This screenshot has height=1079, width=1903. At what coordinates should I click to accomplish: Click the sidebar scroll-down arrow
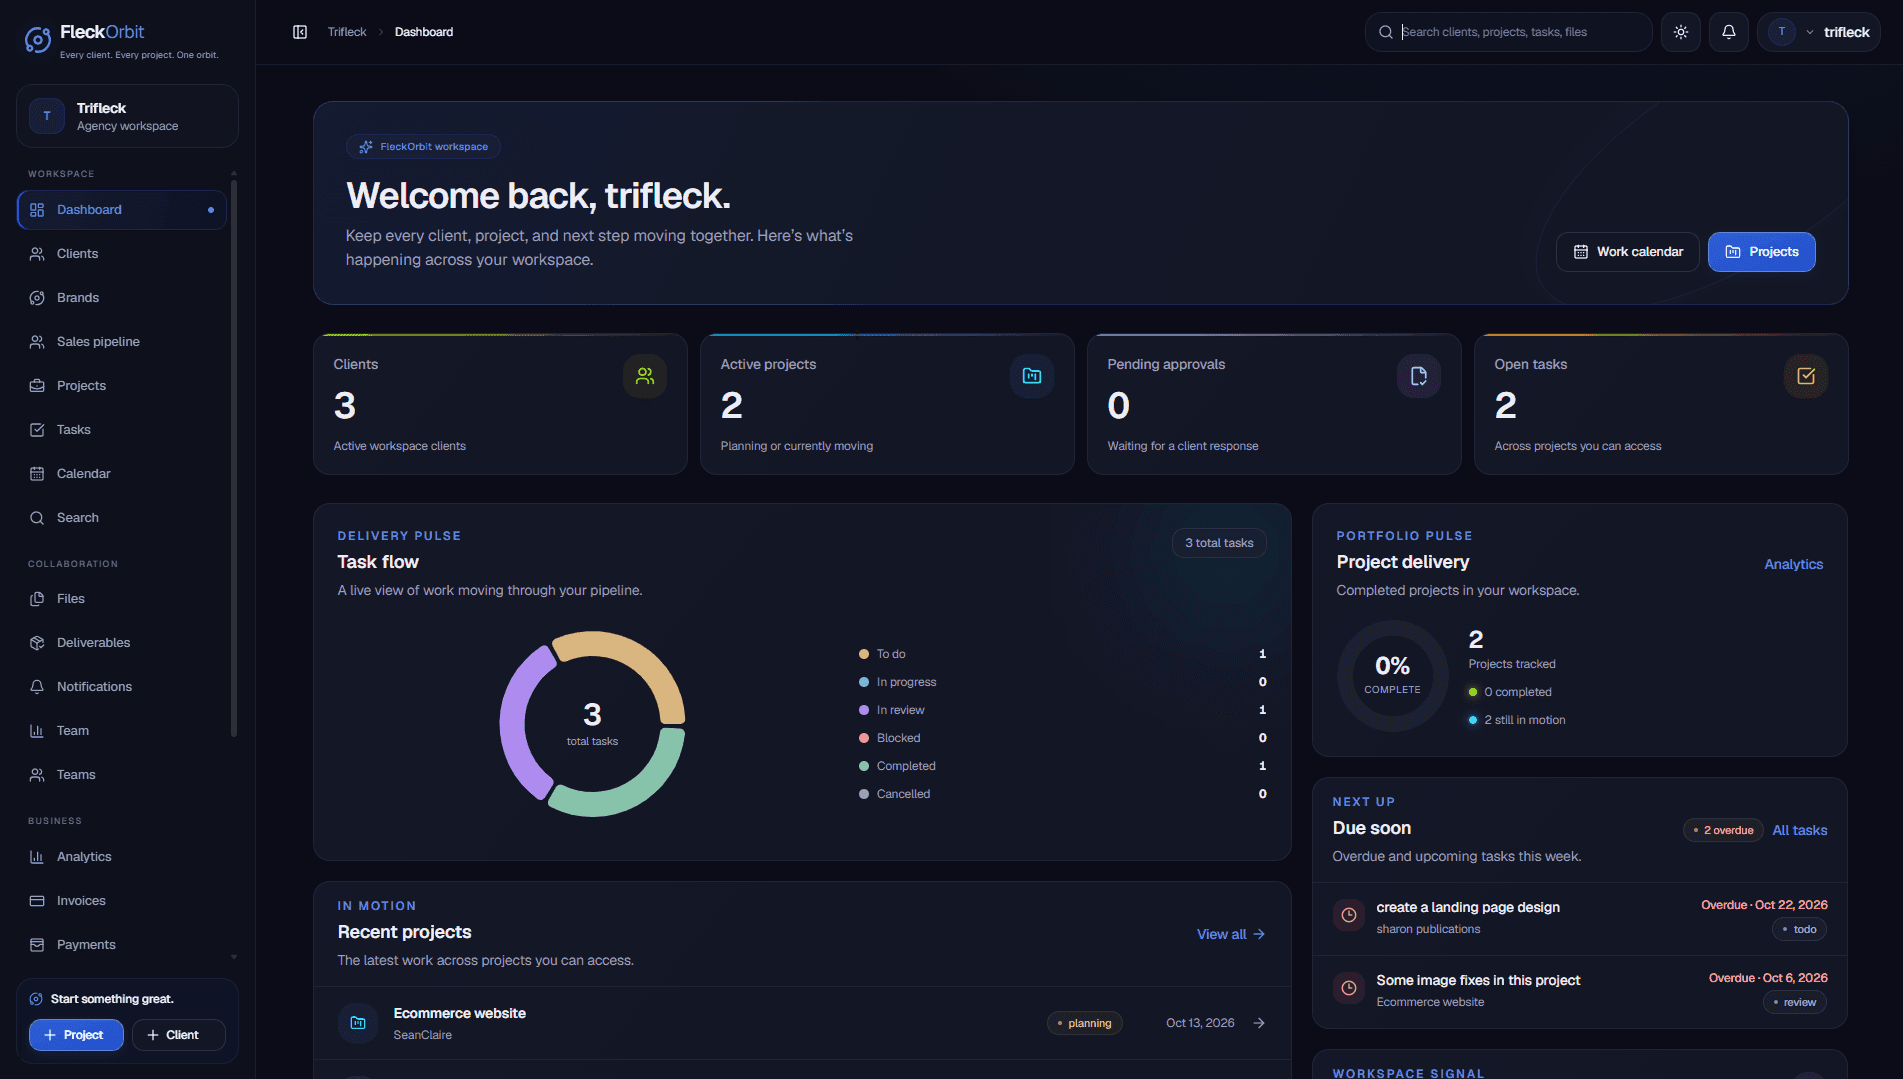tap(234, 957)
